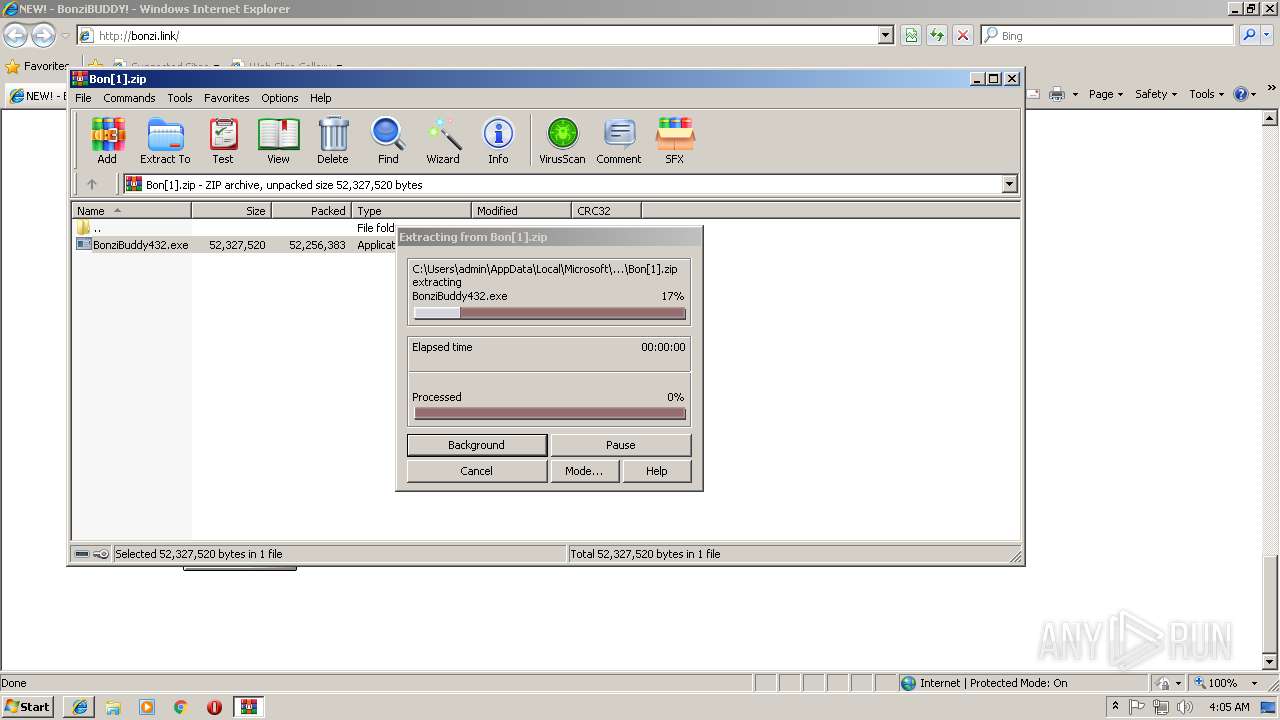Click the Test archive icon

(223, 140)
